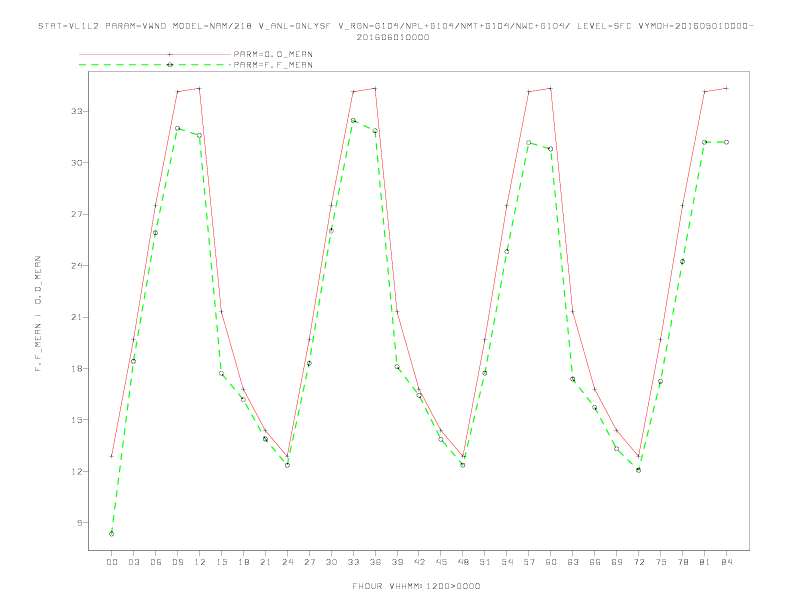
Task: Click the x-axis title FHOUR VHHMM:1200>0000
Action: click(x=416, y=586)
